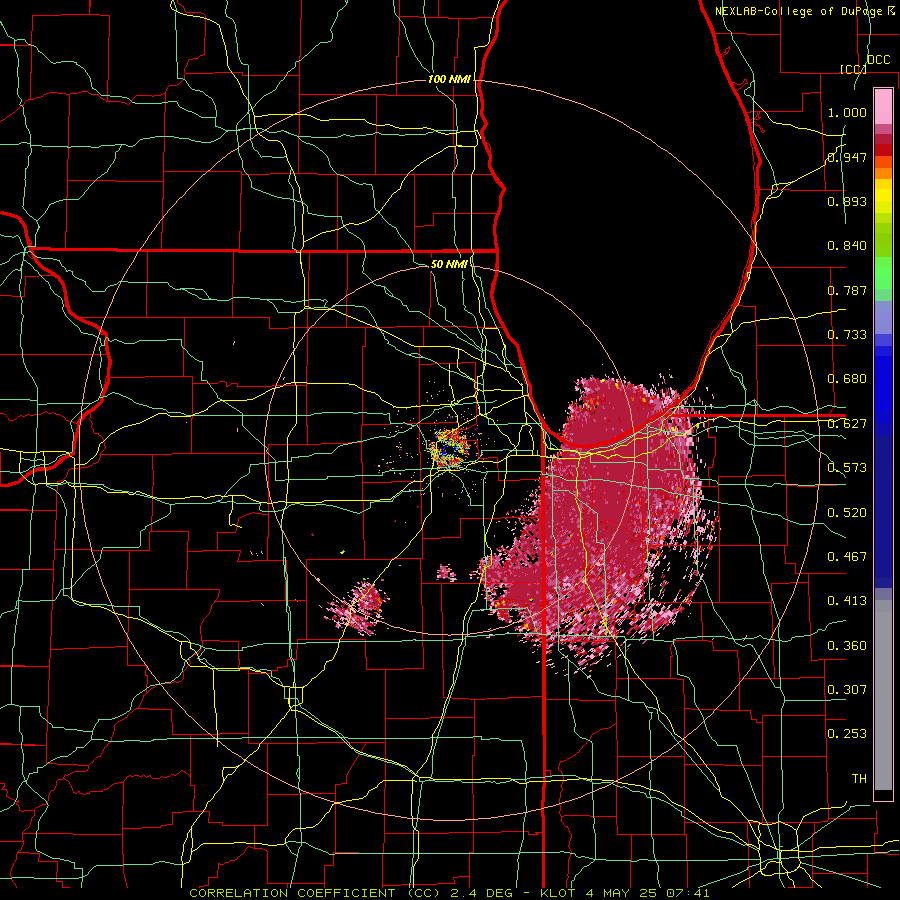Screen dimensions: 900x900
Task: Click the Correlation Coefficient KLOT caption at bottom
Action: coord(449,893)
